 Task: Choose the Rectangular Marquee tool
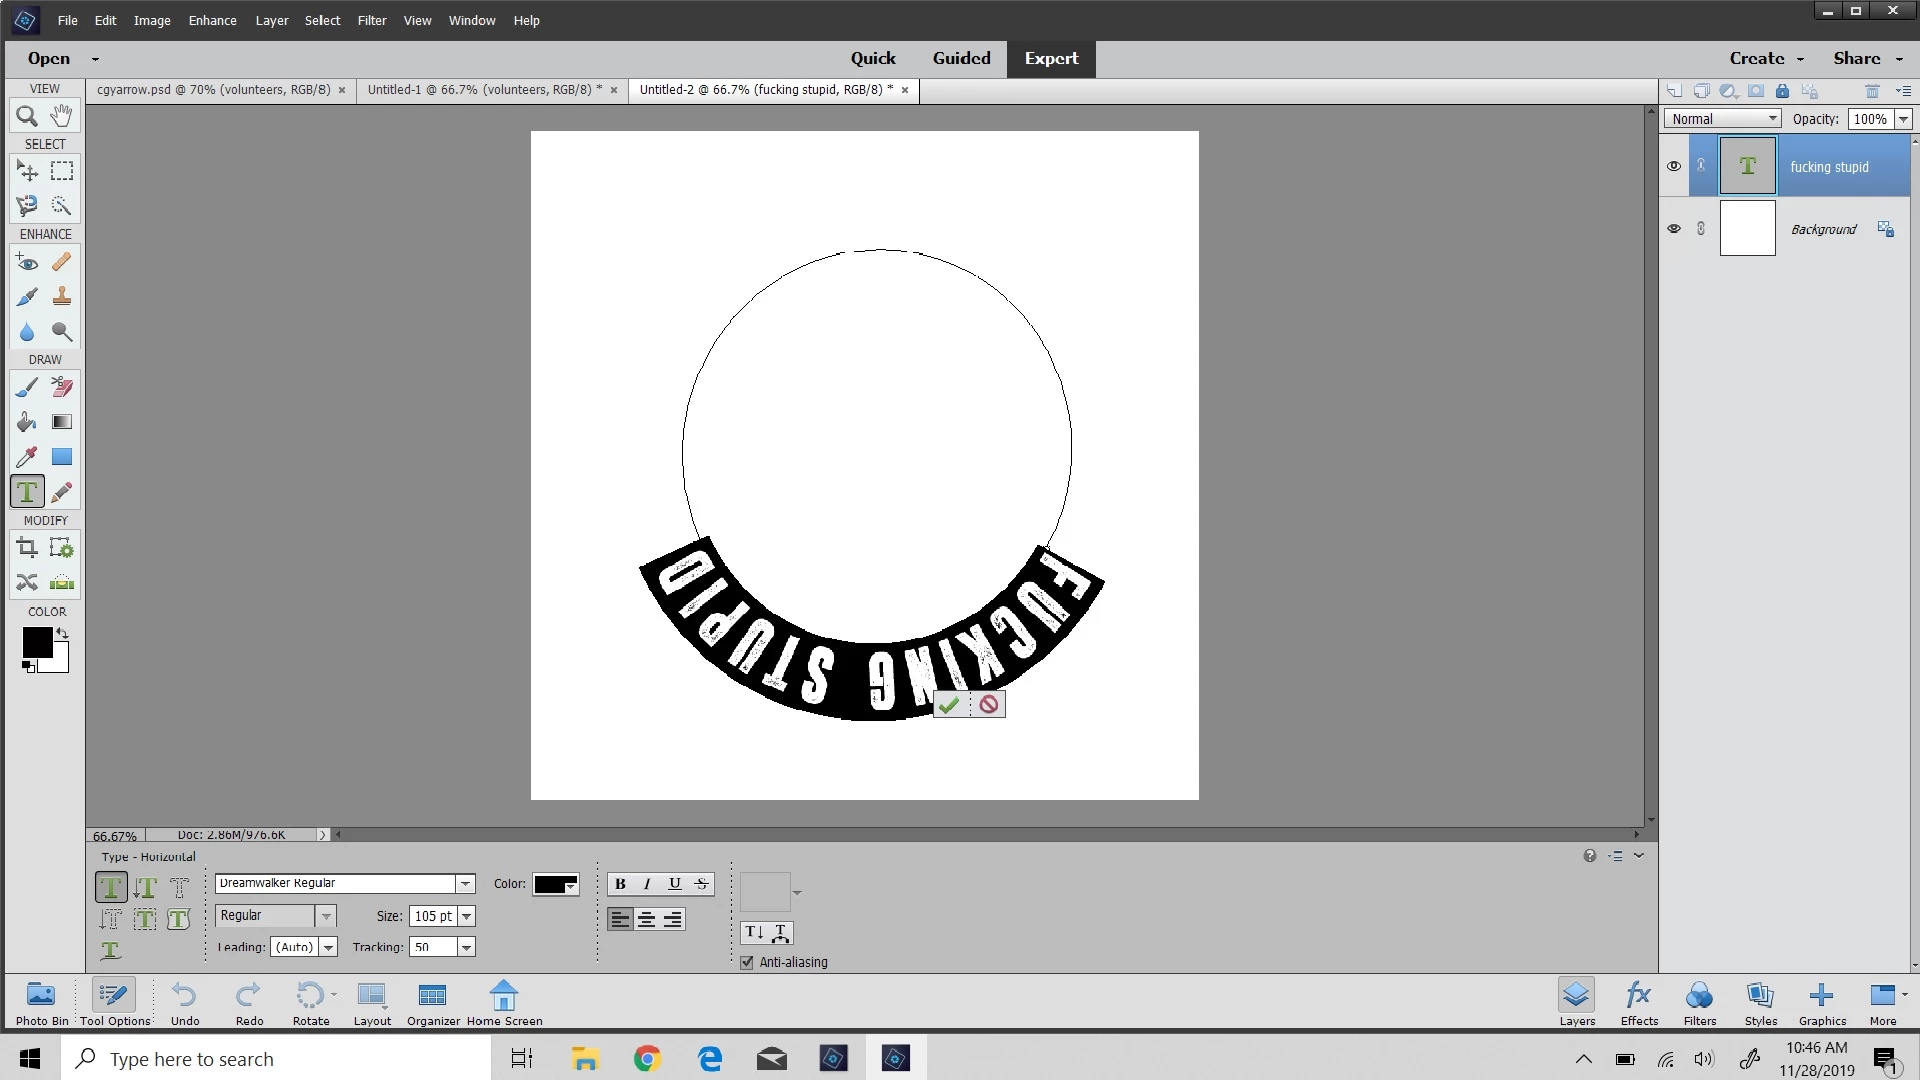click(x=62, y=171)
